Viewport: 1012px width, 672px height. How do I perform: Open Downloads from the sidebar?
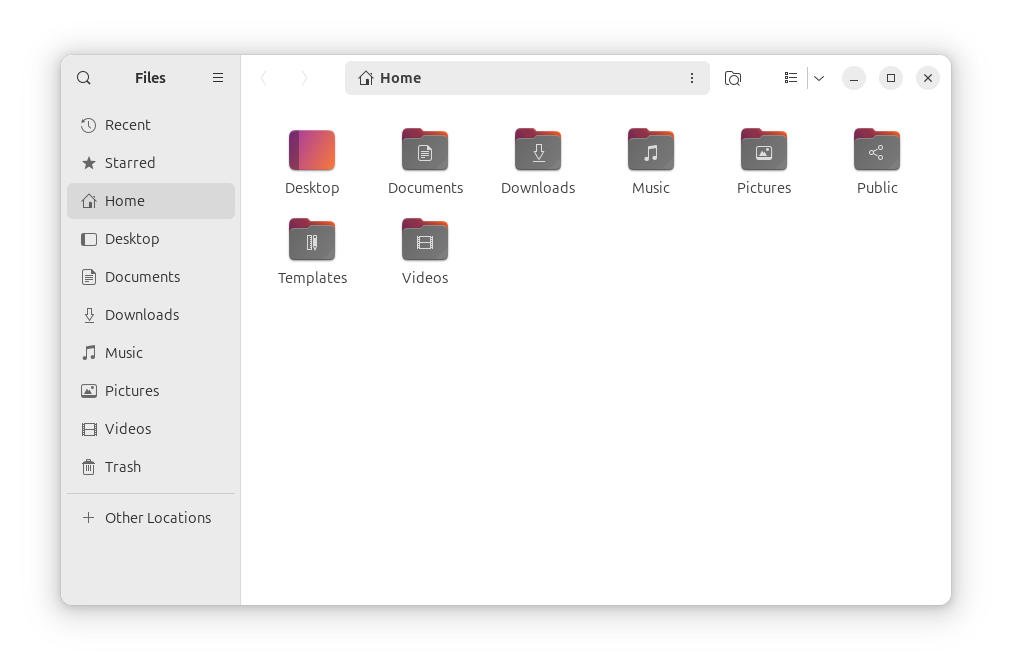pos(151,315)
